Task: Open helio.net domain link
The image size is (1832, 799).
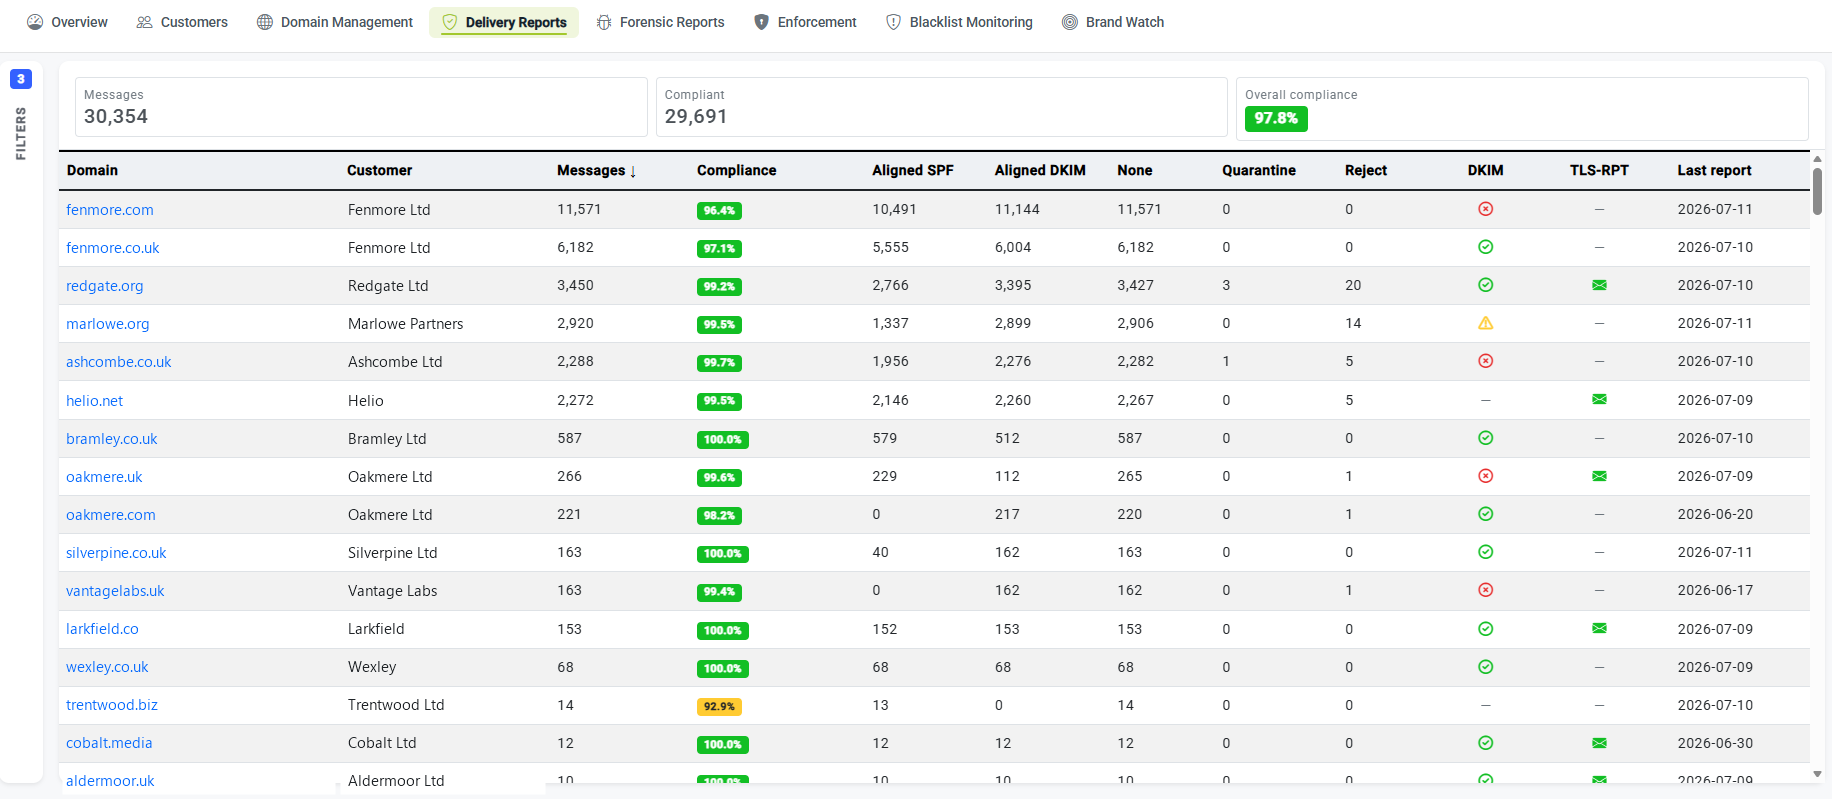Action: (95, 401)
